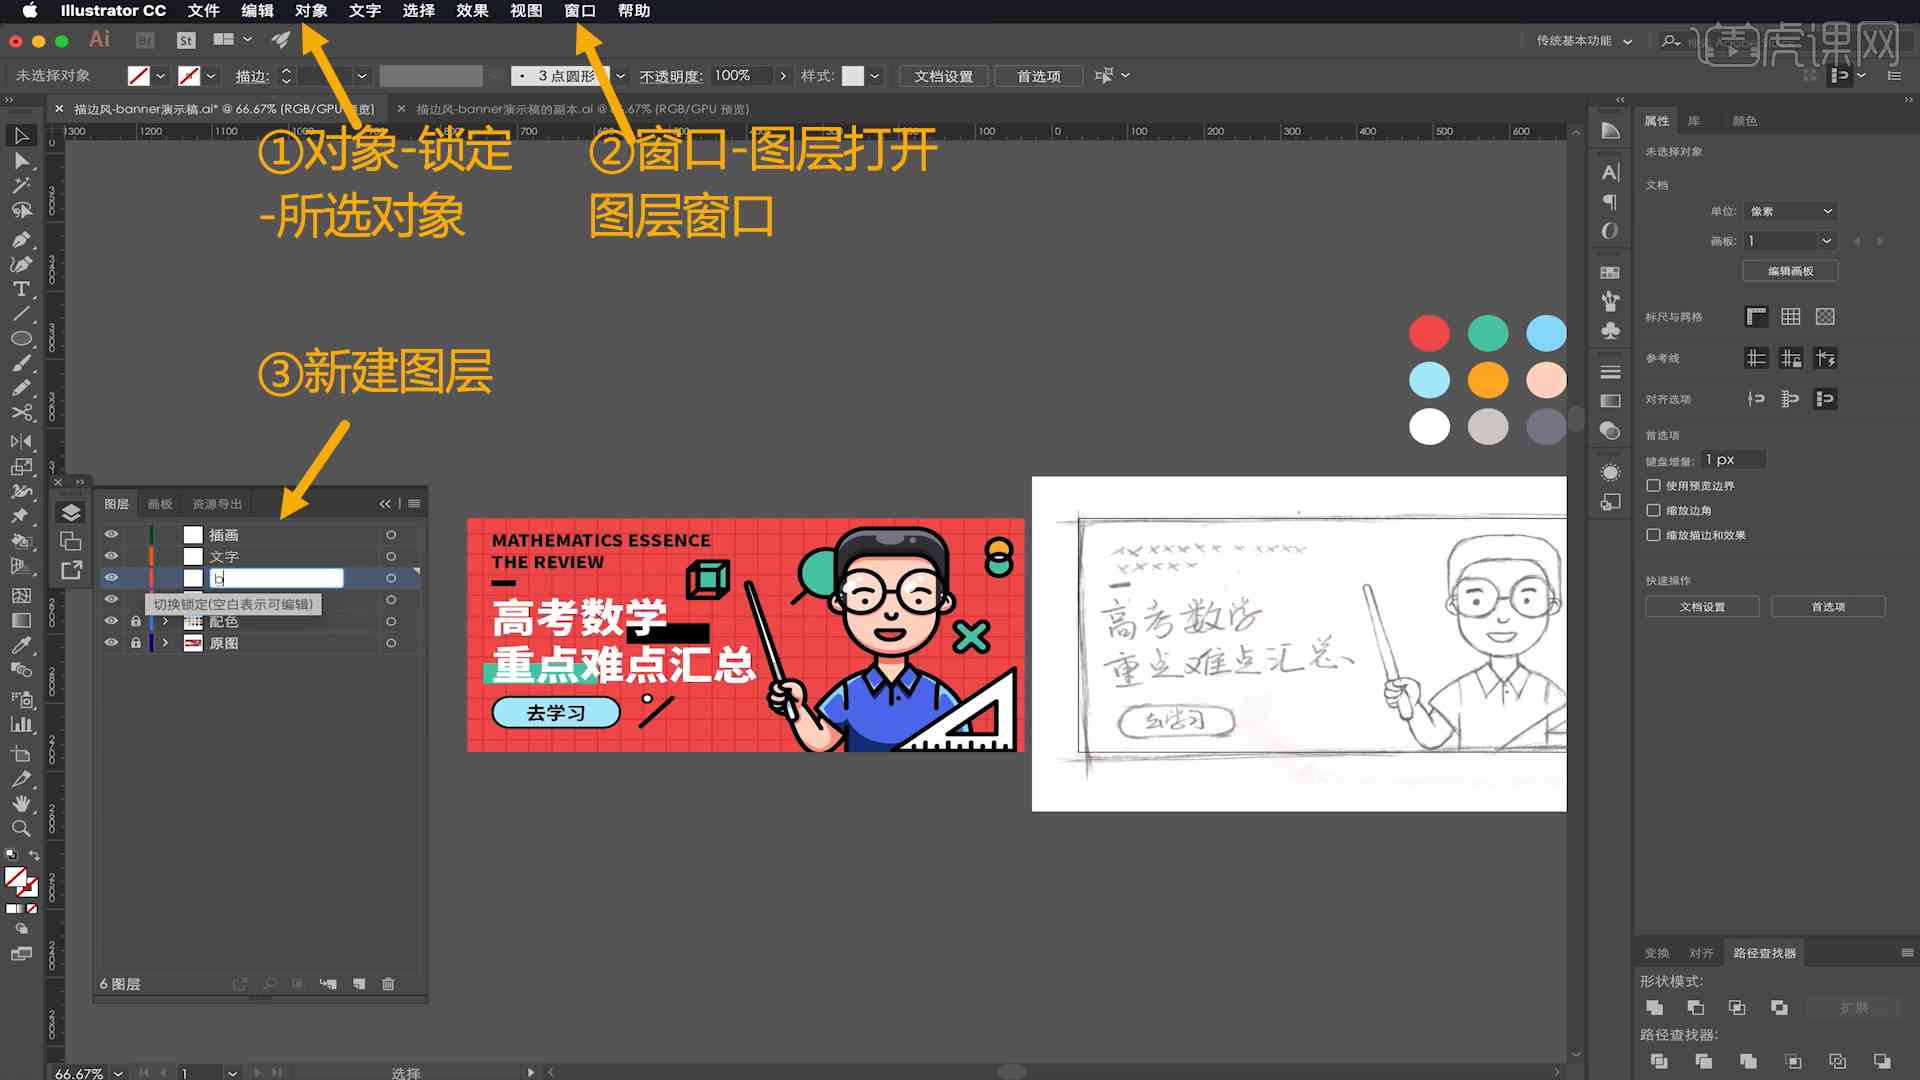
Task: Expand the 原图 layer group
Action: coord(165,642)
